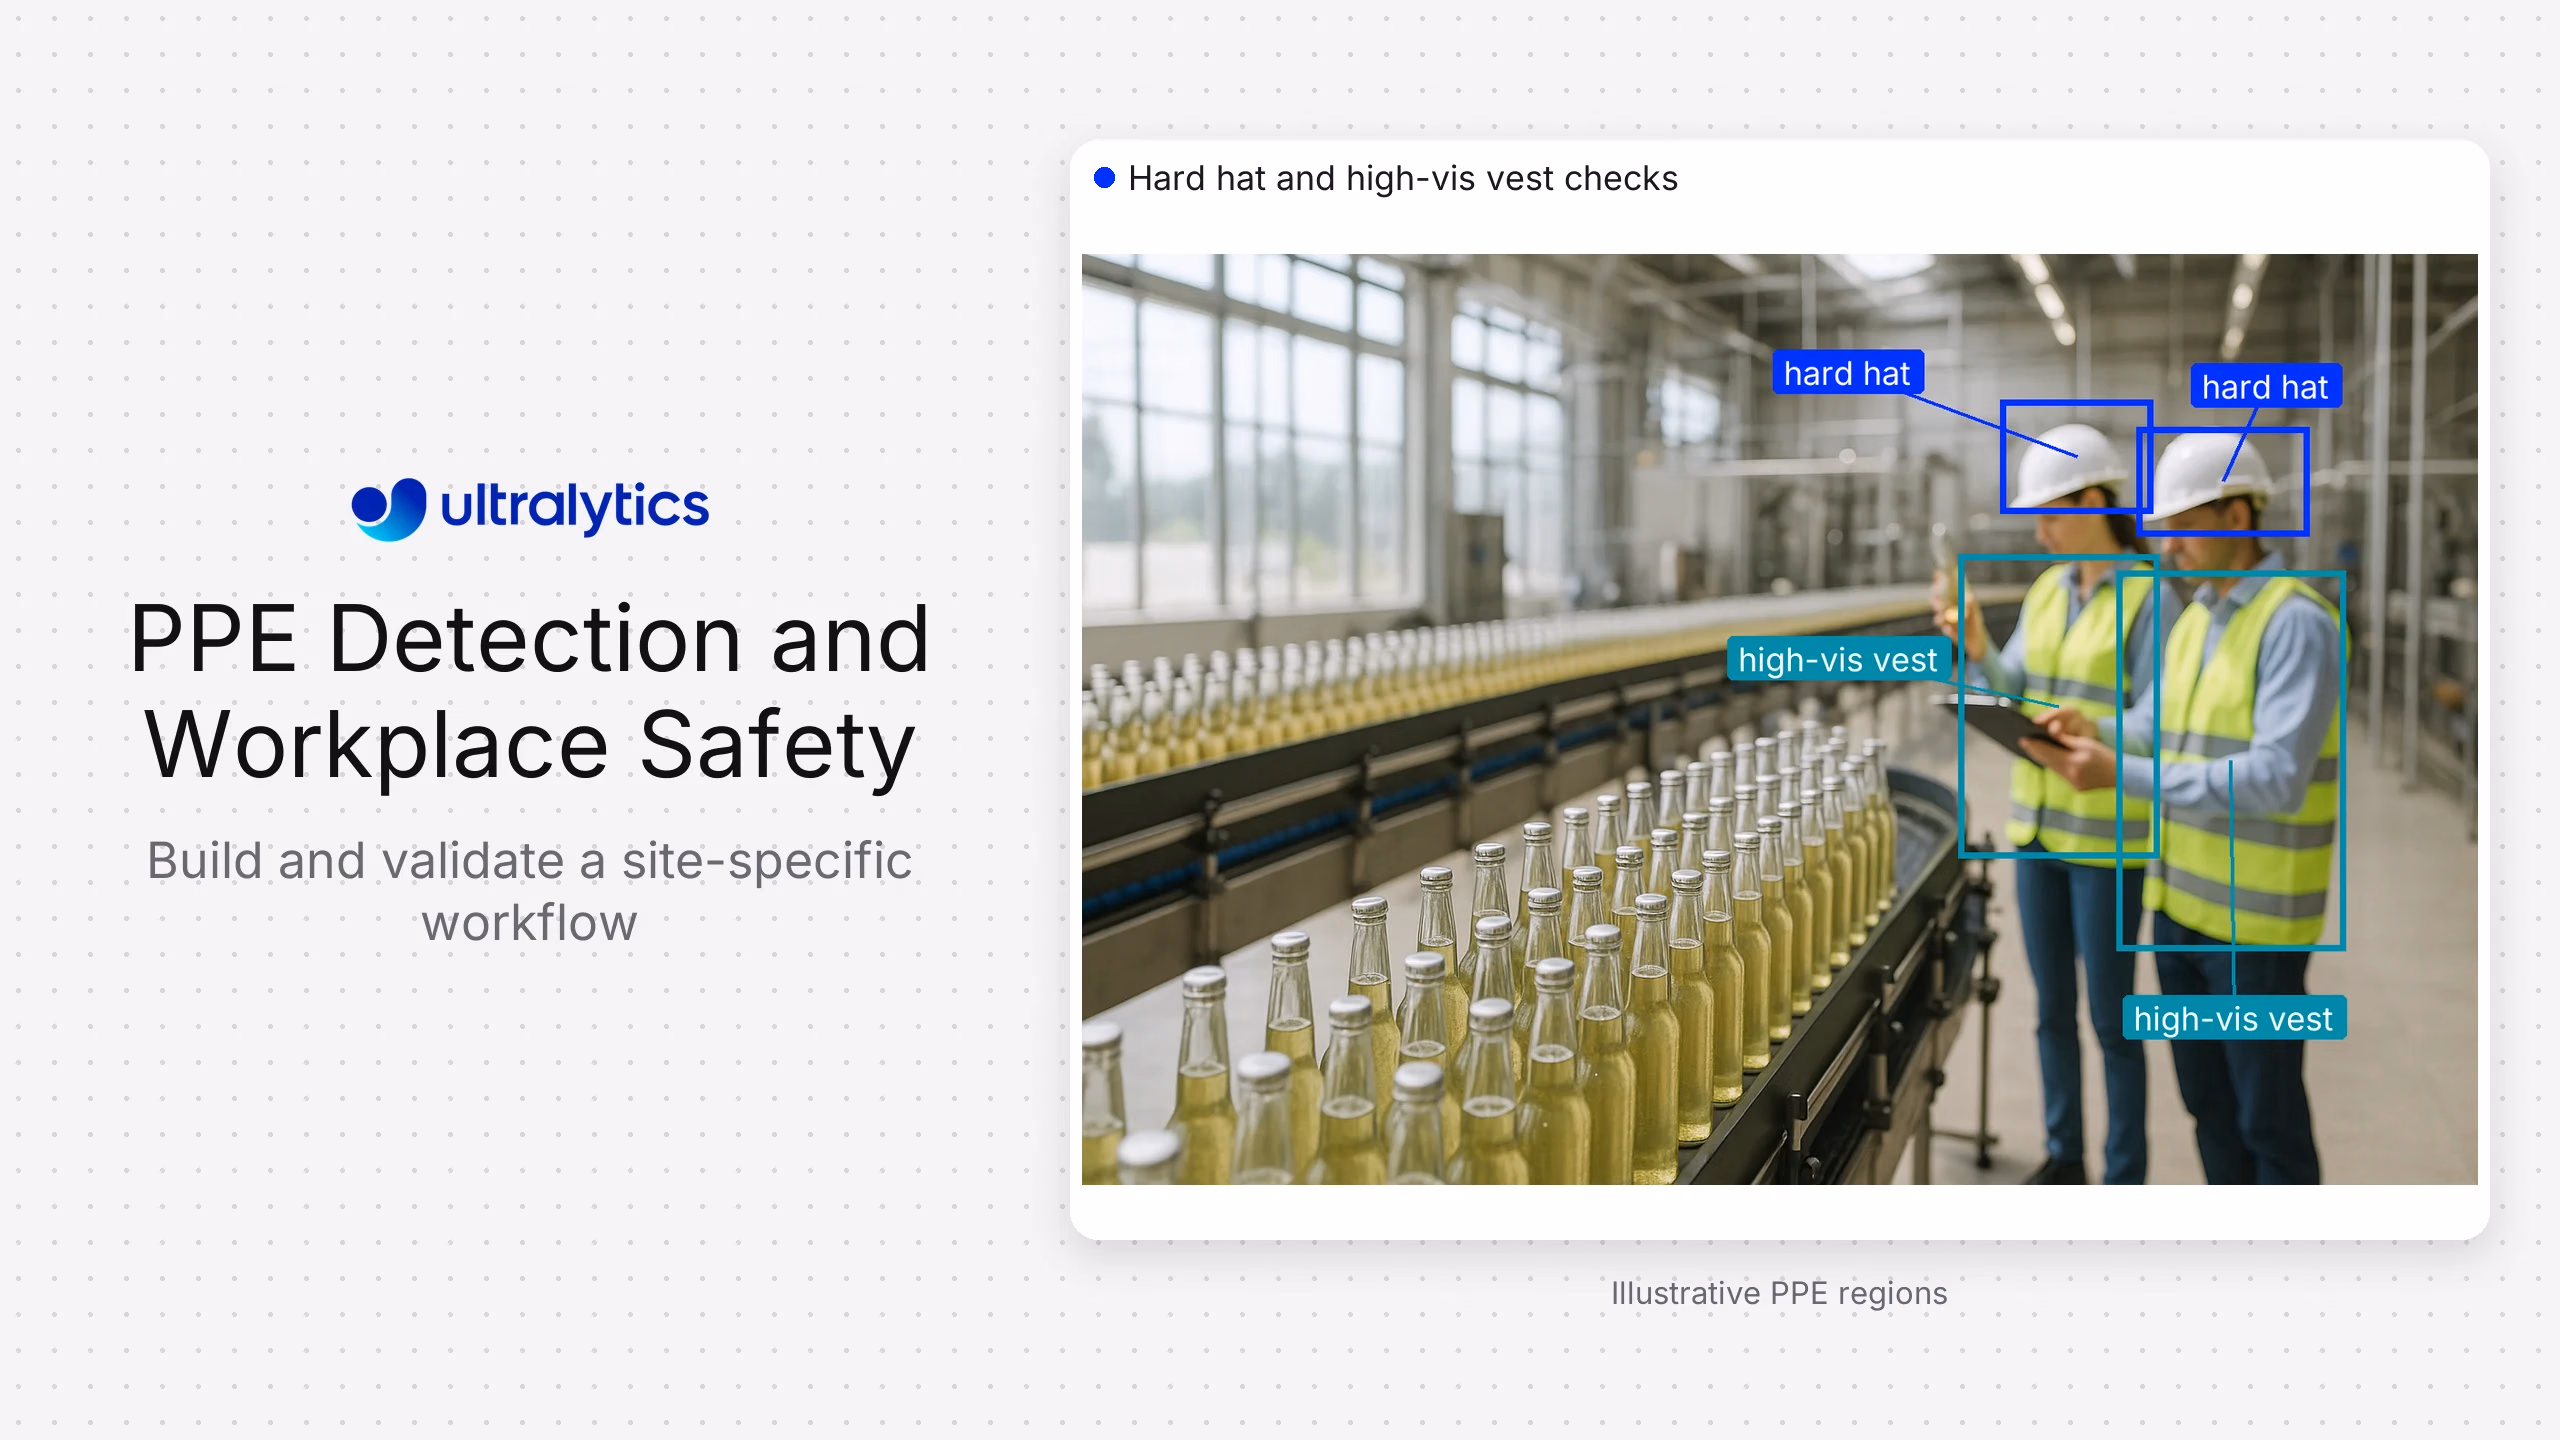Click the 'Build and validate a site-specific workflow' subtitle
2560x1440 pixels.
[529, 891]
